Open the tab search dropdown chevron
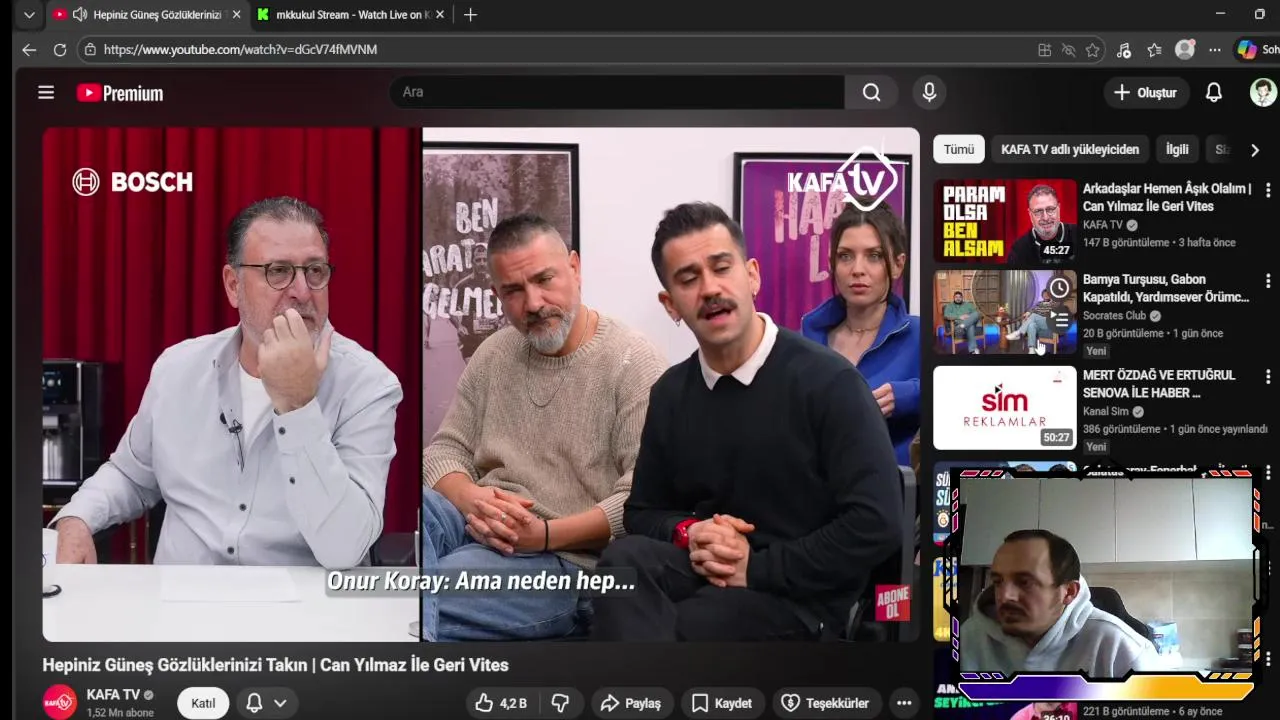 (29, 15)
